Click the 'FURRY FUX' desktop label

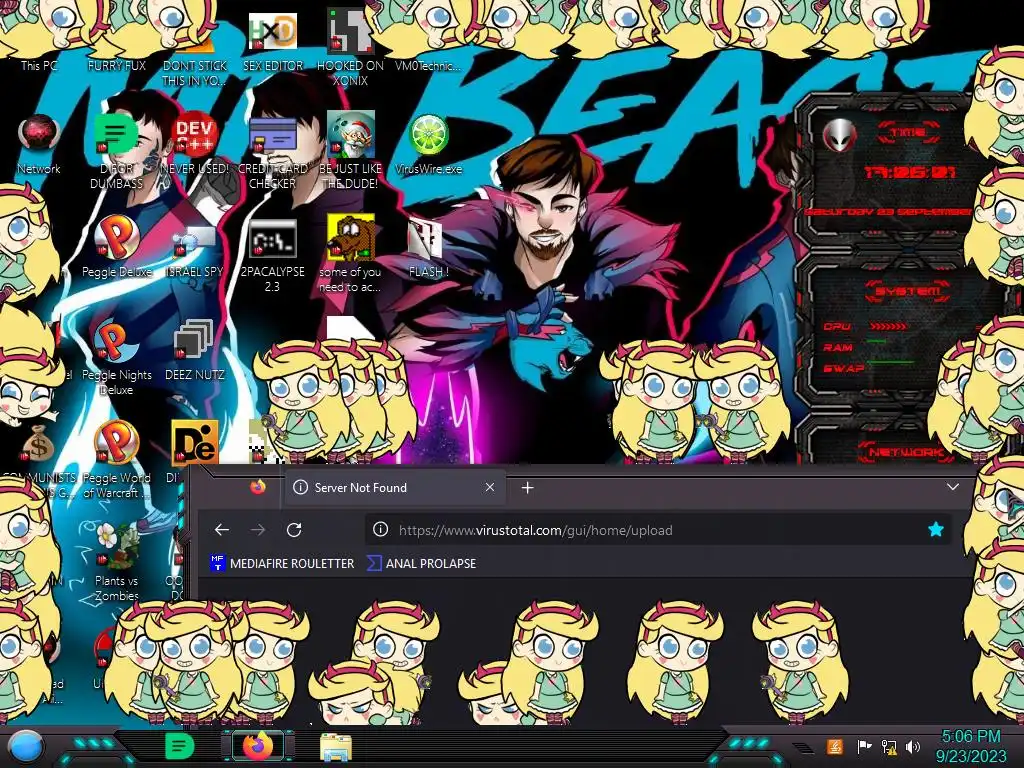point(116,65)
